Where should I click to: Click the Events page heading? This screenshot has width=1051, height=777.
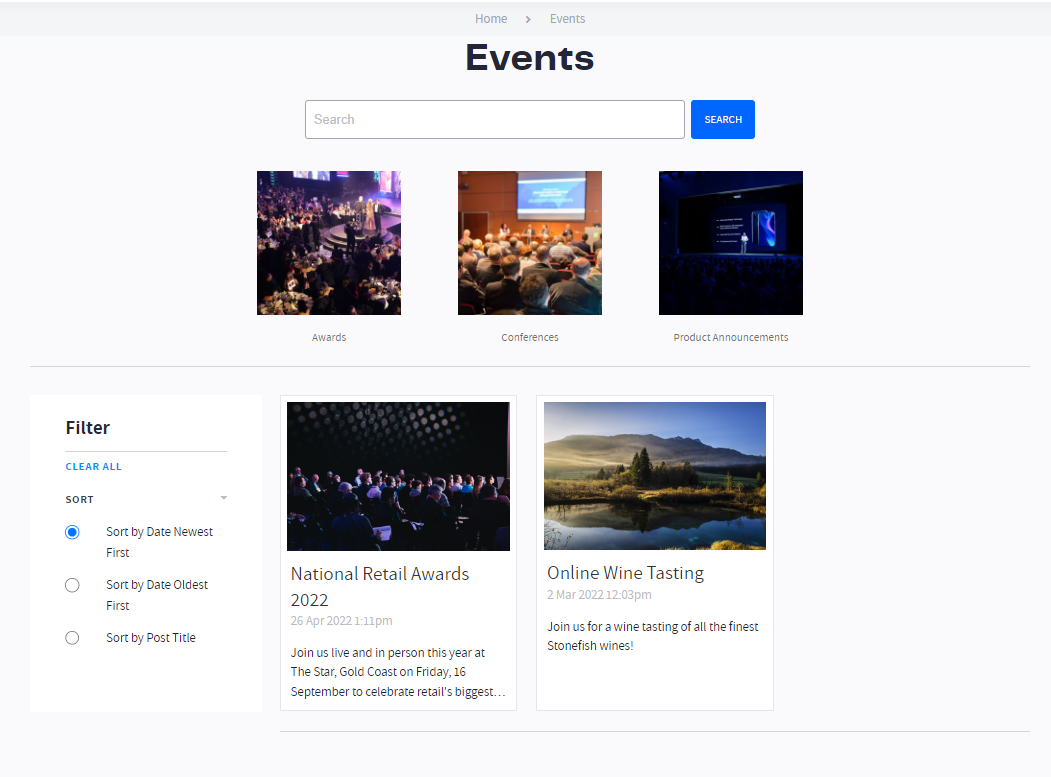coord(530,58)
